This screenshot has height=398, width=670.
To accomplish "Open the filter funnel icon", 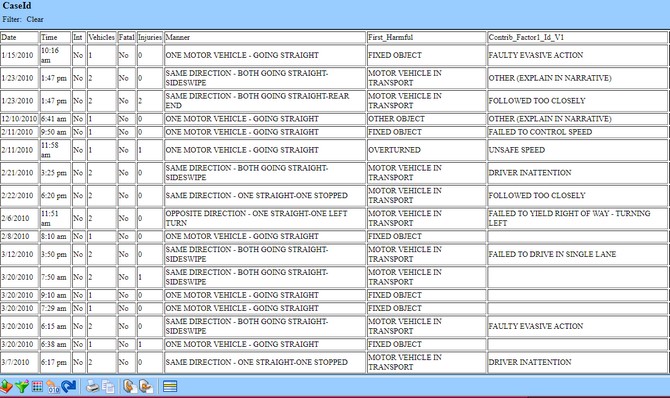I will pos(22,386).
